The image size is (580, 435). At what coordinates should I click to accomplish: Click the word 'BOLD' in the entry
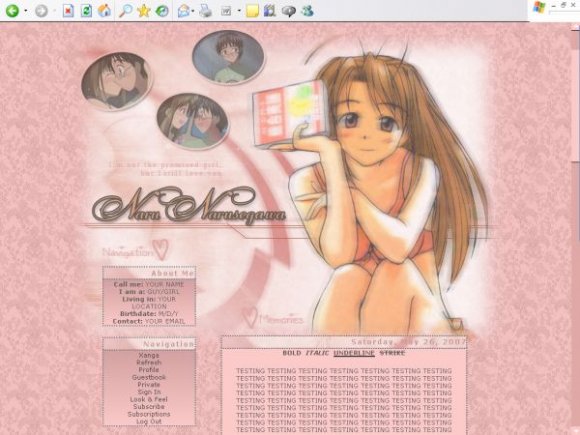291,353
